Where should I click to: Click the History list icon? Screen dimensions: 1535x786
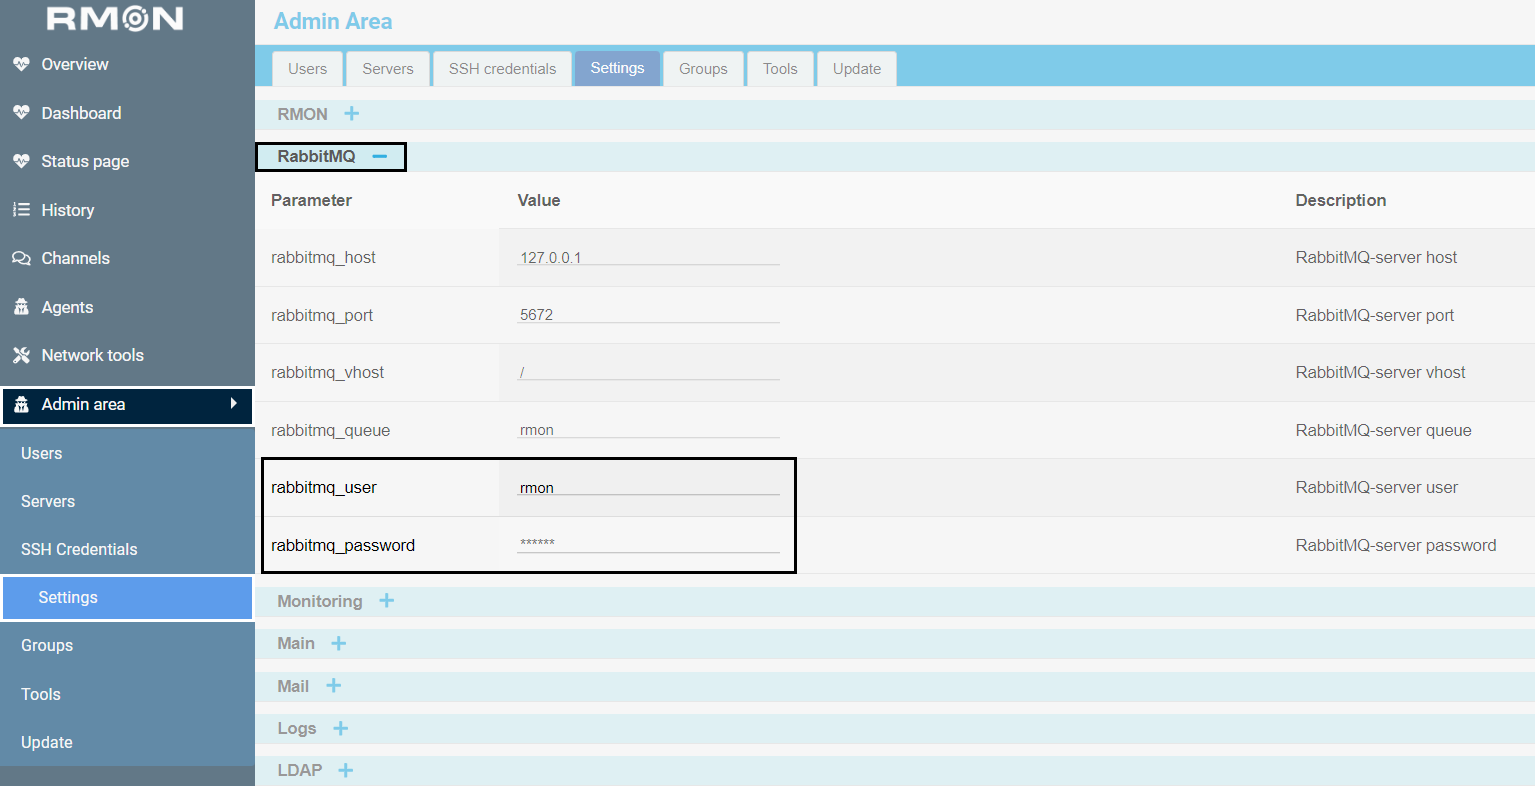[x=21, y=210]
